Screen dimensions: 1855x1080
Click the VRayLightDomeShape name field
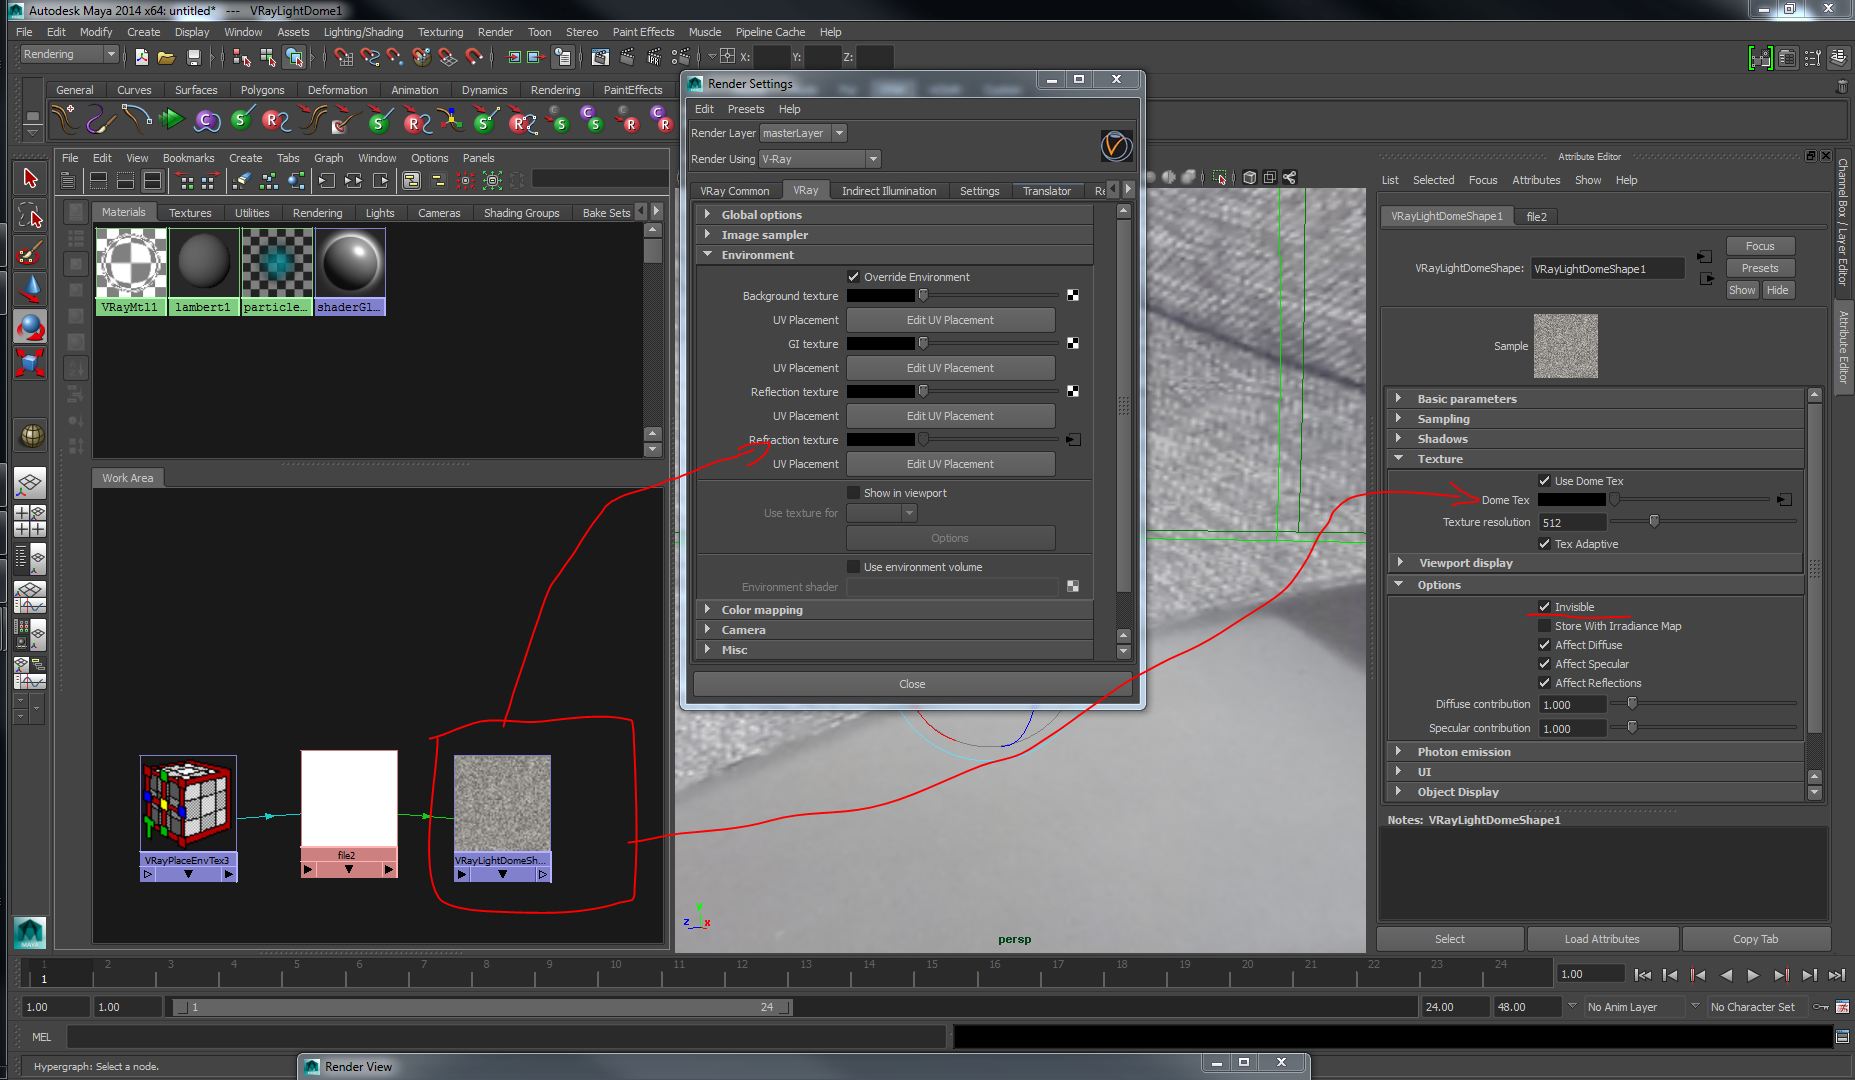(x=1607, y=269)
